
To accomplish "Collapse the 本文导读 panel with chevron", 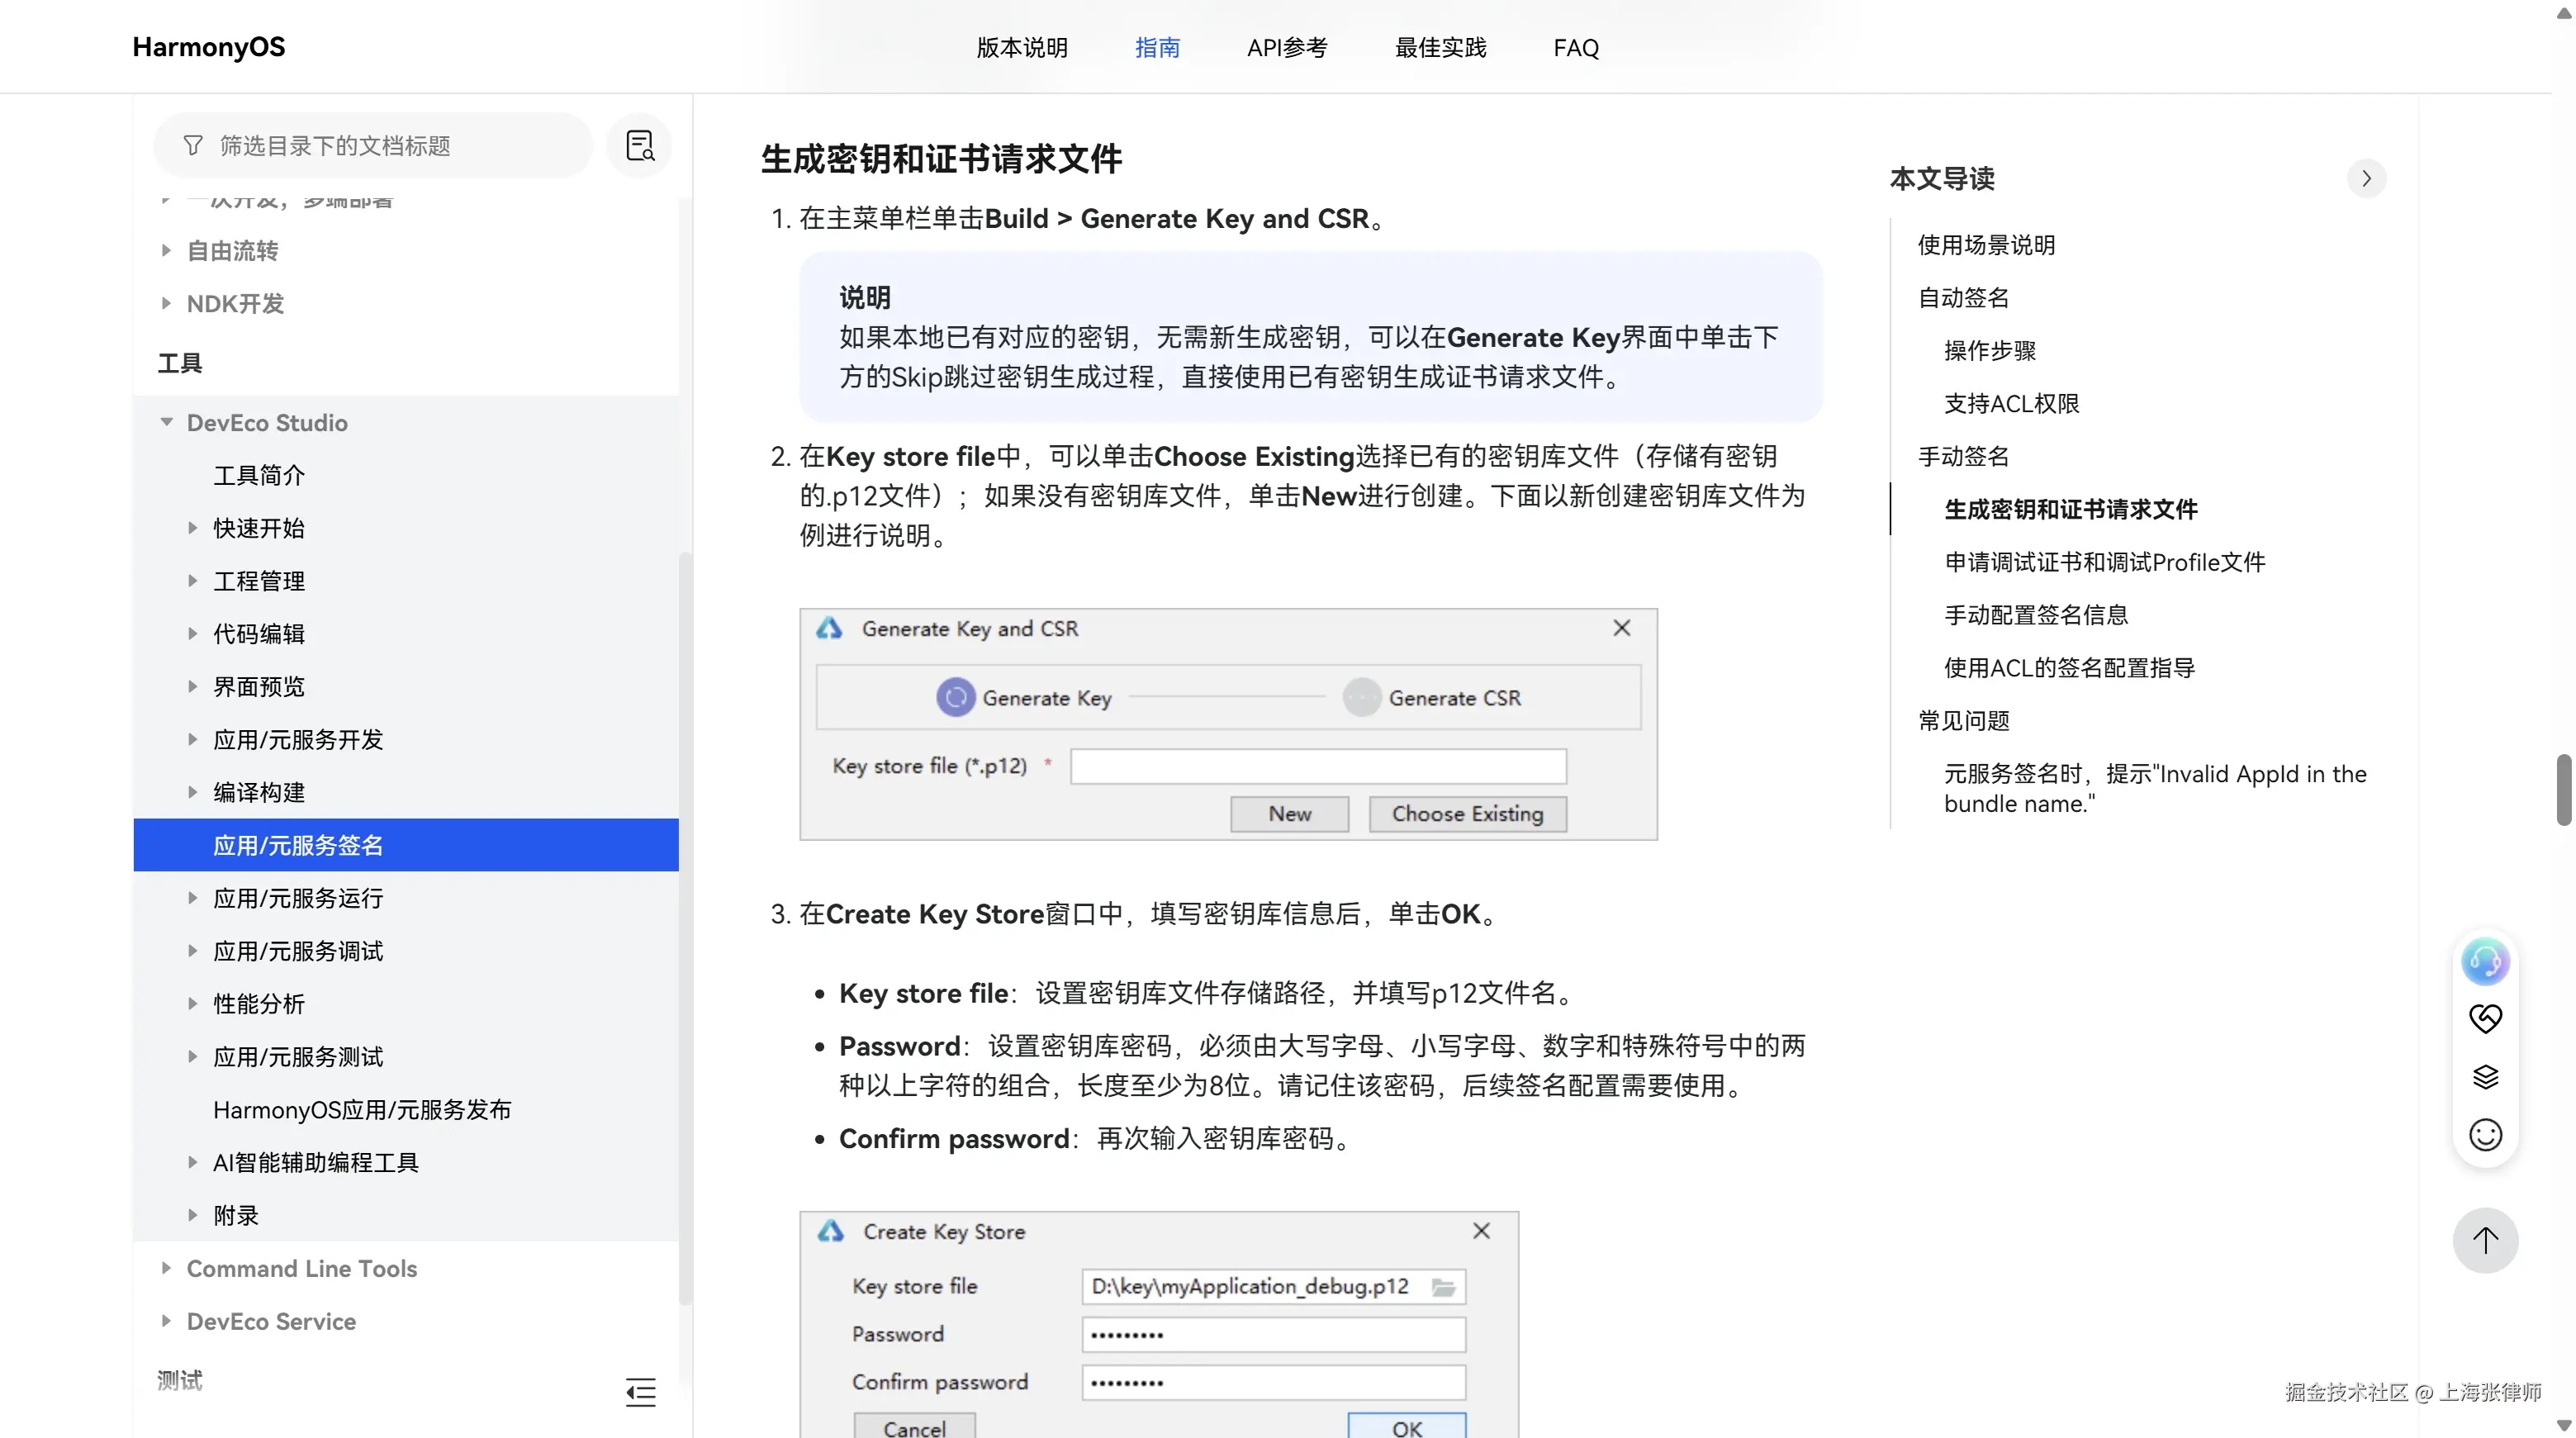I will tap(2365, 179).
